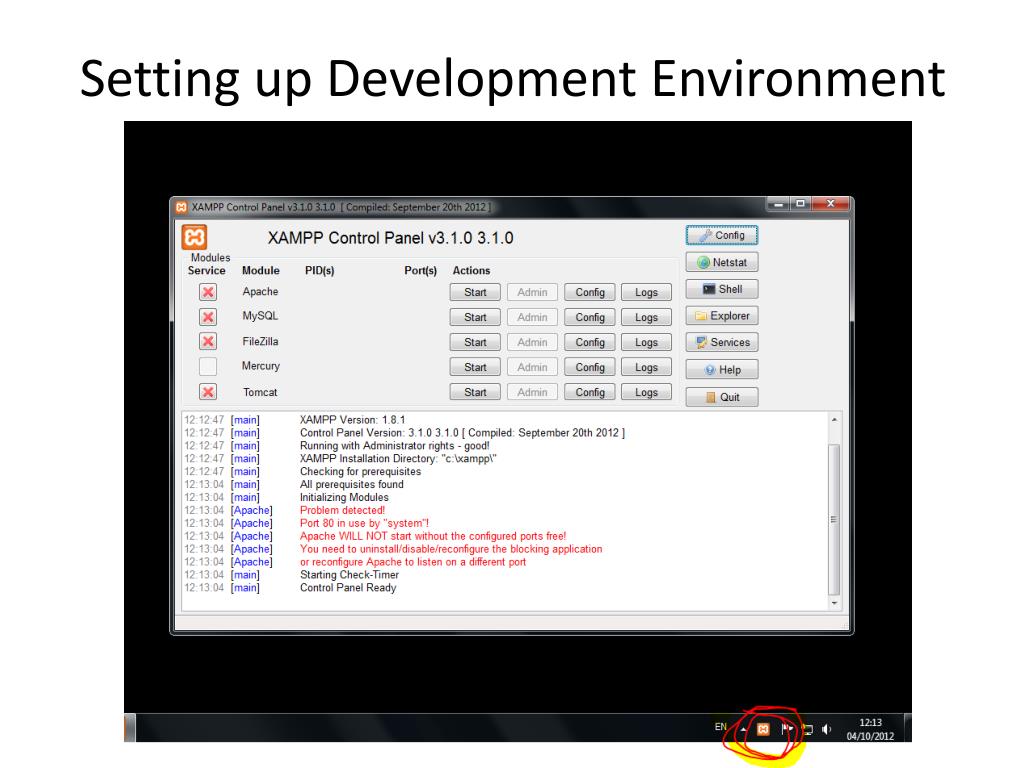Viewport: 1024px width, 768px height.
Task: View Logs for MySQL
Action: [x=646, y=317]
